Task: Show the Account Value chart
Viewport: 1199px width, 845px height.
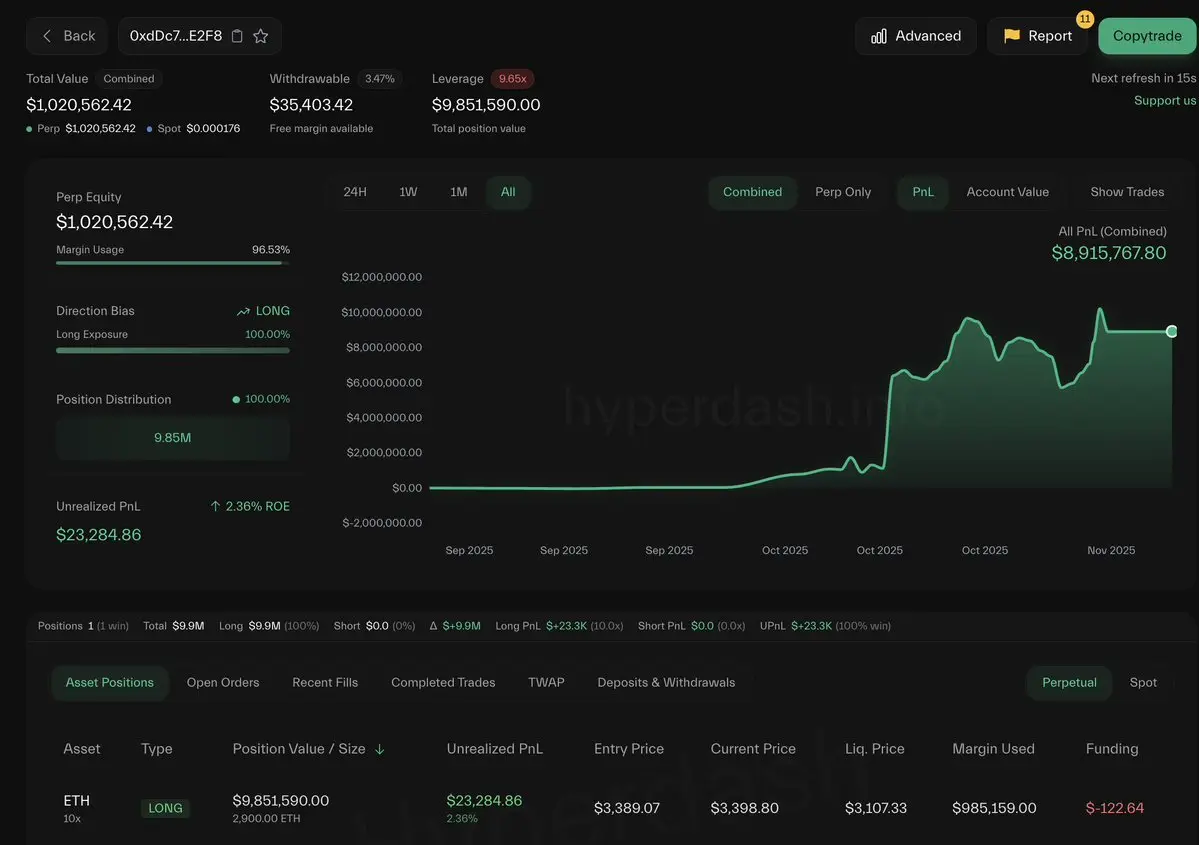Action: (1007, 192)
